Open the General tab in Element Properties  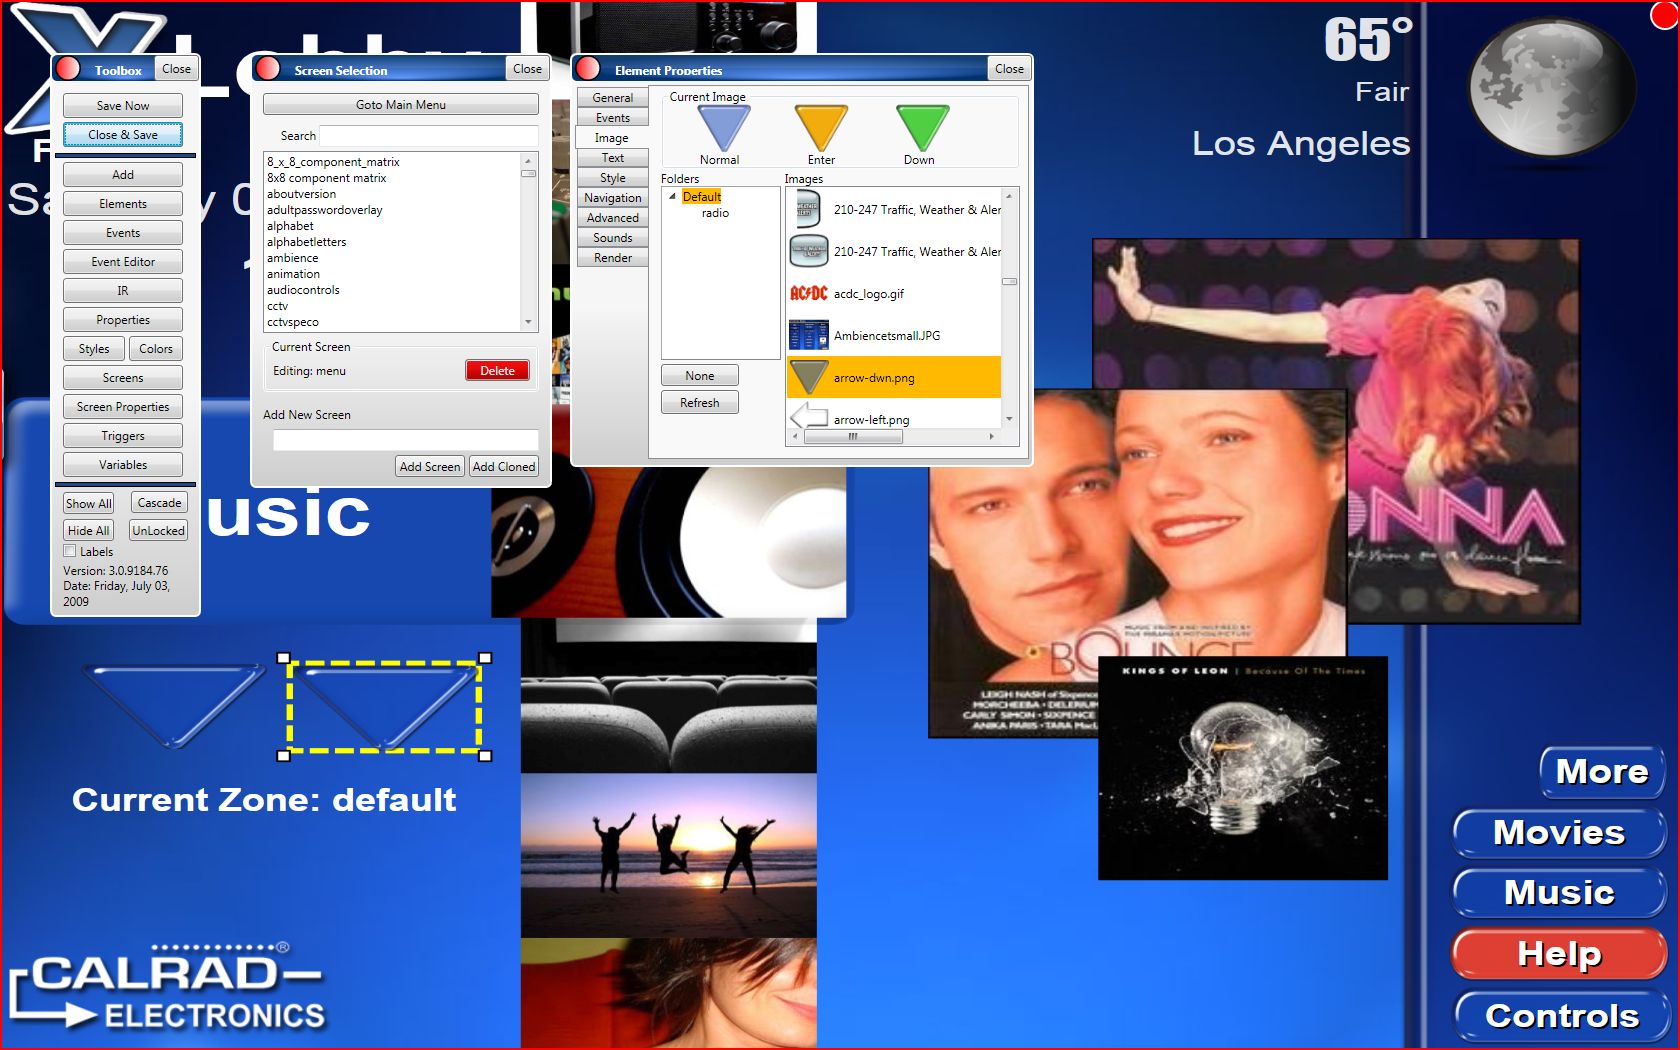point(613,98)
